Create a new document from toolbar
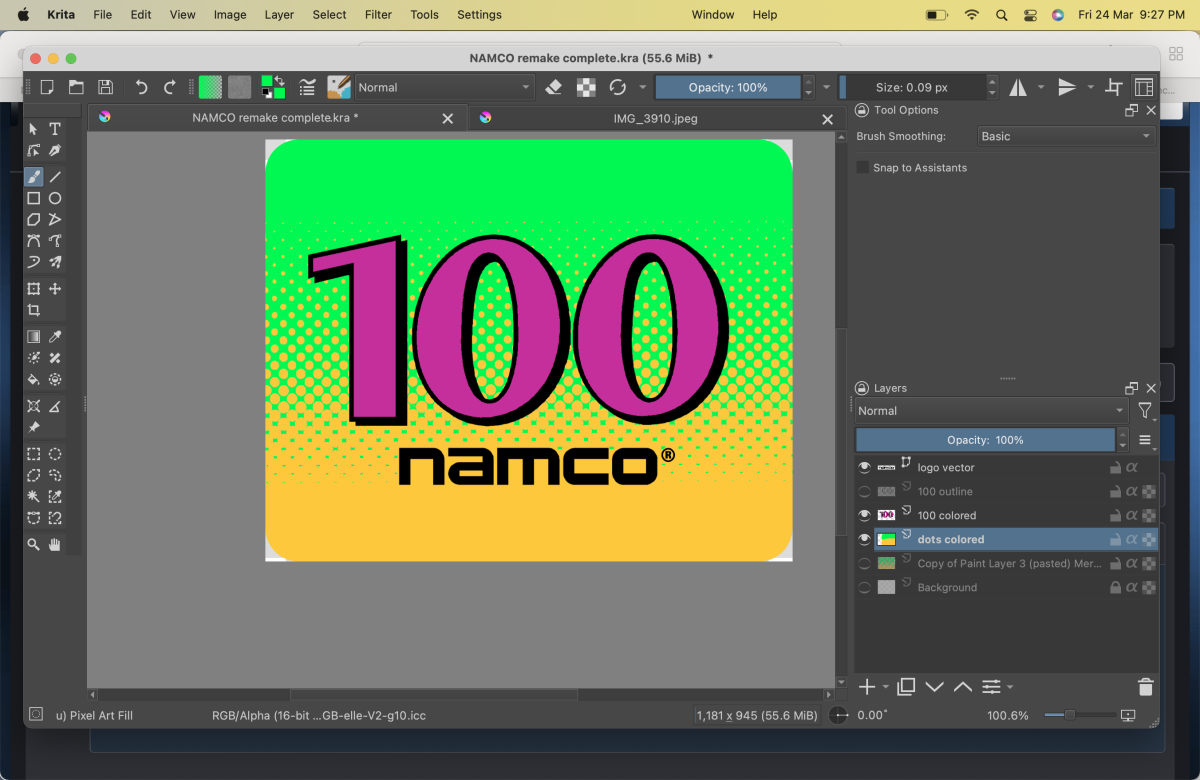 click(x=47, y=87)
